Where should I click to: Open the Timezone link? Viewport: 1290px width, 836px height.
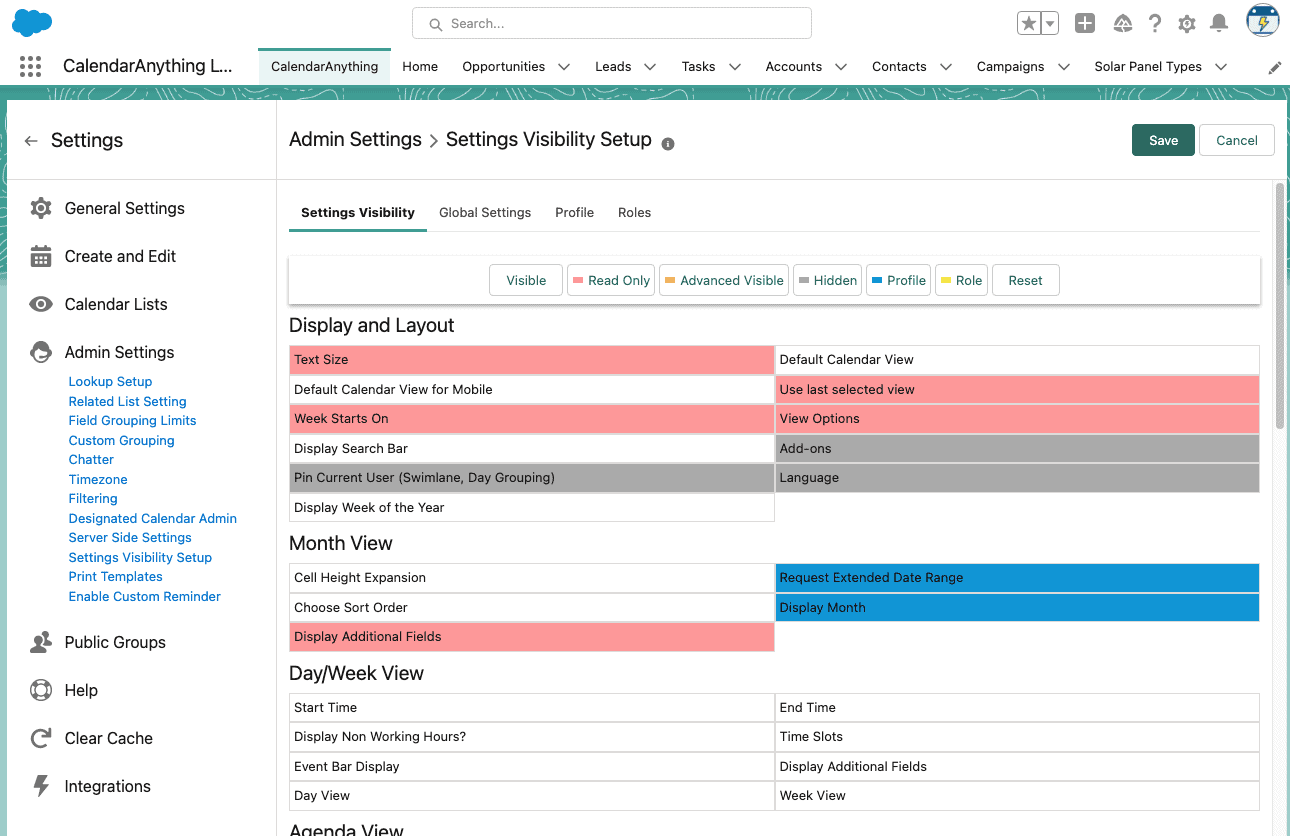[x=98, y=479]
